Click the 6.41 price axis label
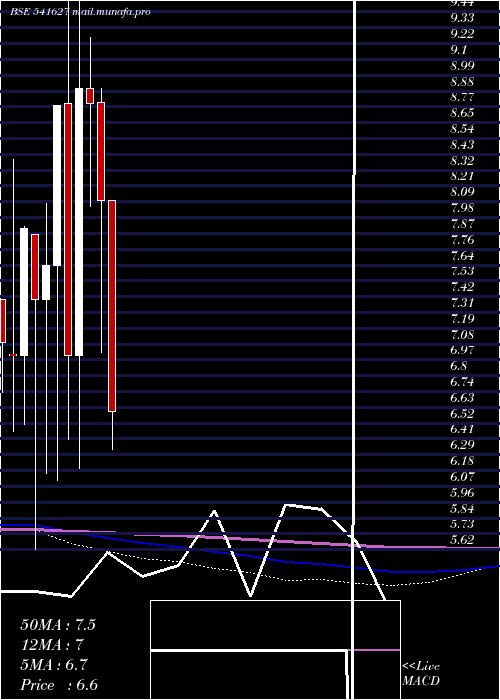Image resolution: width=500 pixels, height=700 pixels. pyautogui.click(x=462, y=429)
